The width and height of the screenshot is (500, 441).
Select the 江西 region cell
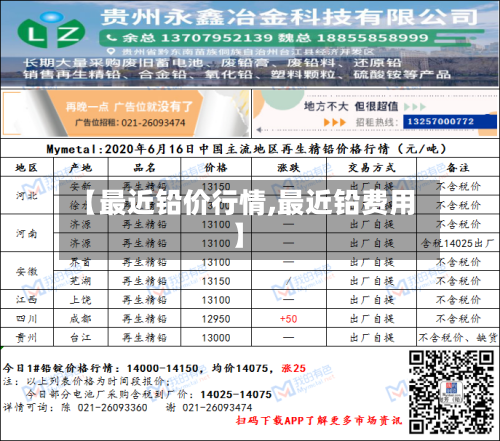[26, 300]
